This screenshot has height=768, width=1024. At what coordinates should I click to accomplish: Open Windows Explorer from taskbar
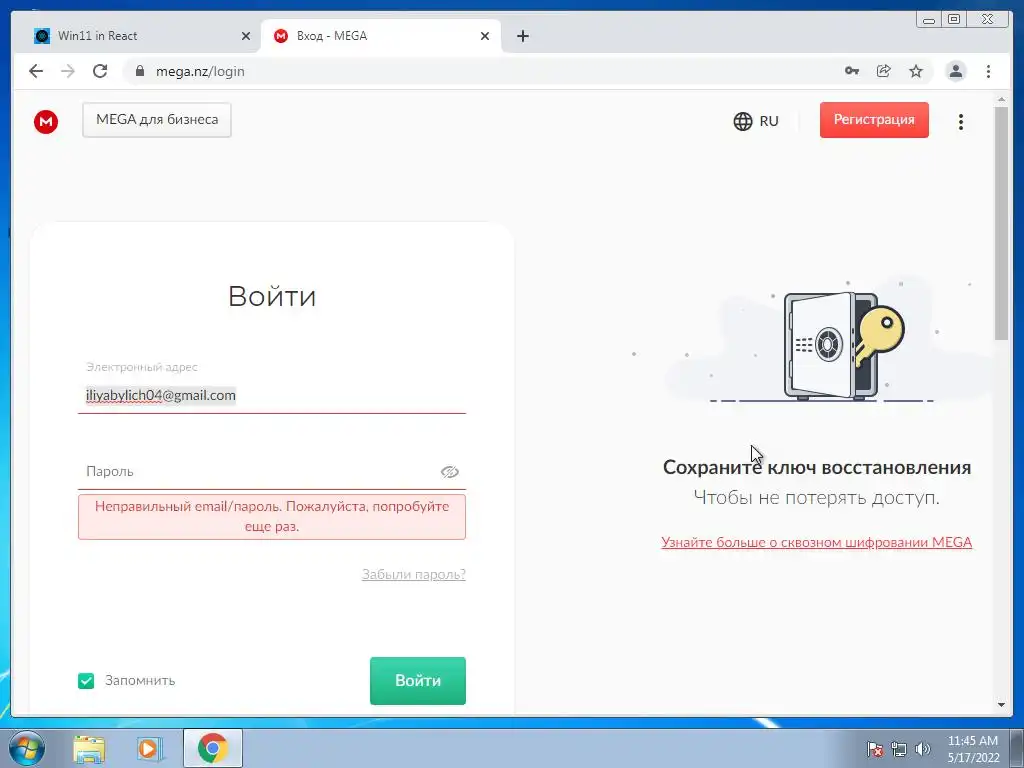click(89, 748)
